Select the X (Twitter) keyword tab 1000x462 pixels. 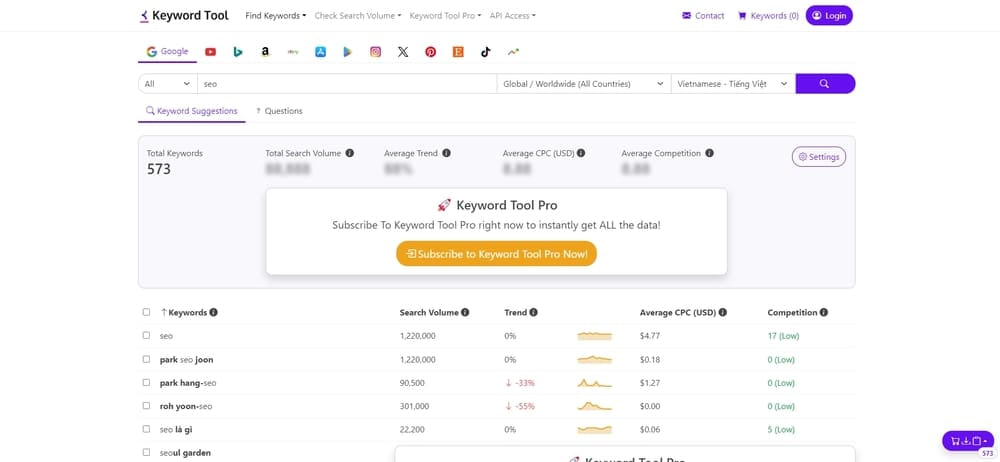click(x=402, y=52)
